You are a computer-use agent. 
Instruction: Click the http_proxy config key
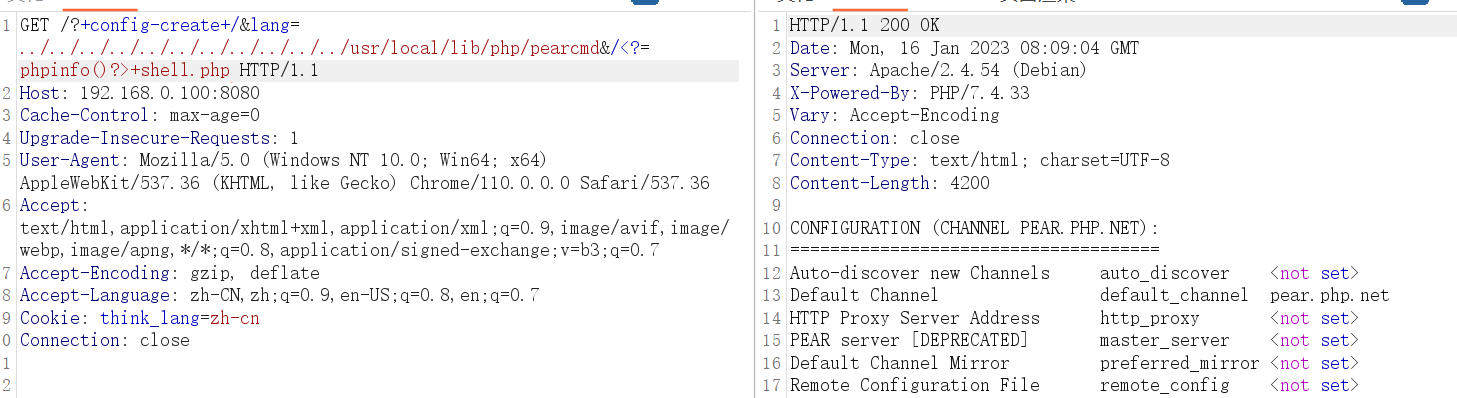click(x=1150, y=318)
